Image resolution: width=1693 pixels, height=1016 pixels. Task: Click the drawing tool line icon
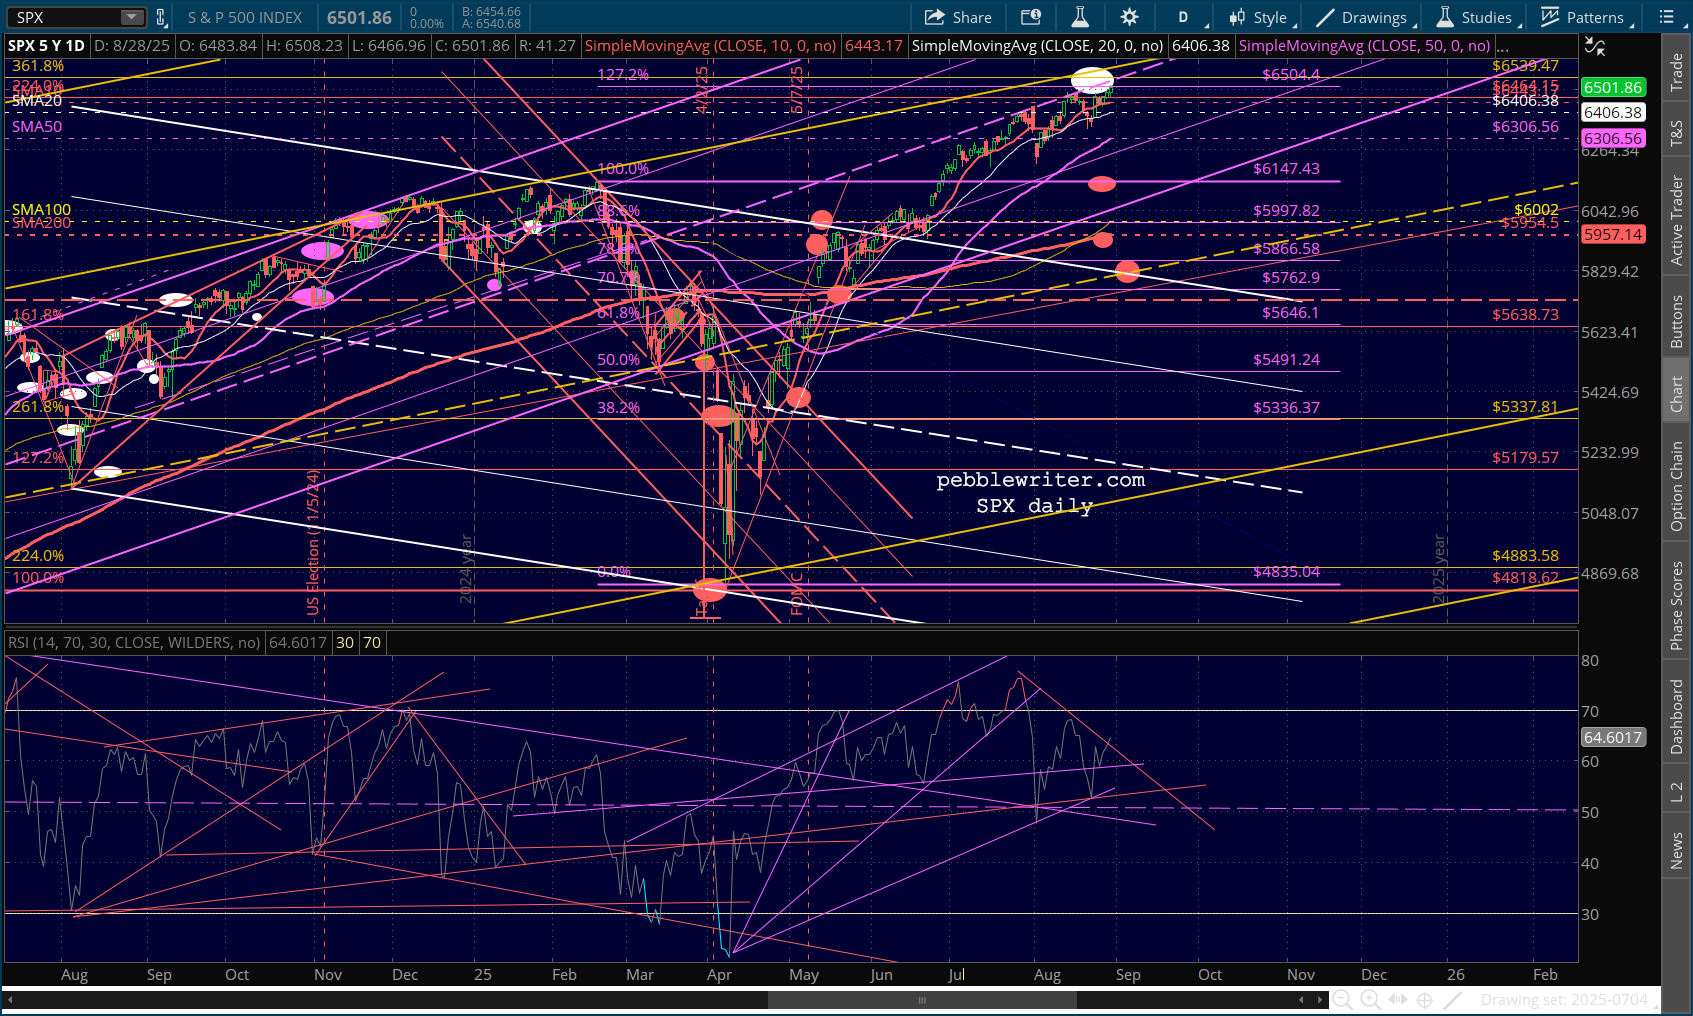point(1453,1000)
